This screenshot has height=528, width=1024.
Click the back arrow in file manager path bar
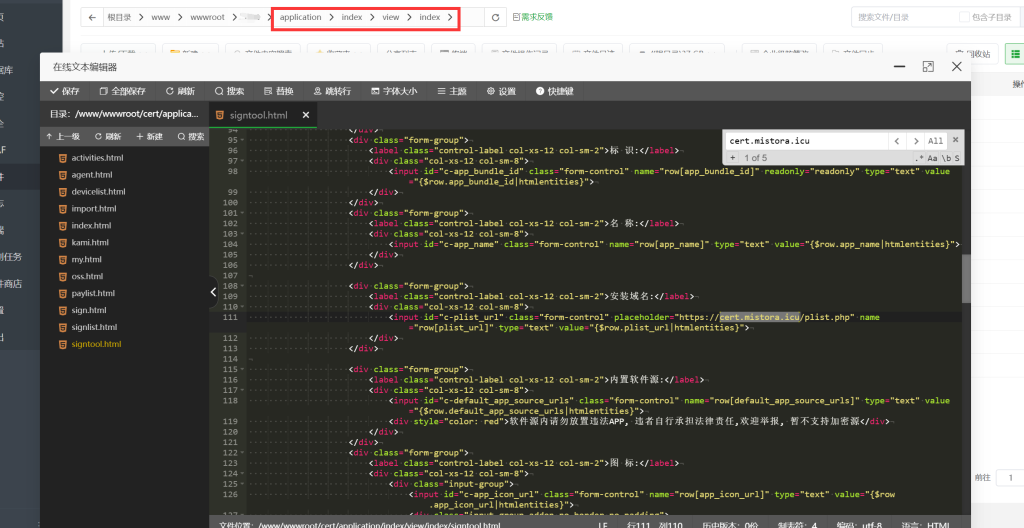coord(93,18)
